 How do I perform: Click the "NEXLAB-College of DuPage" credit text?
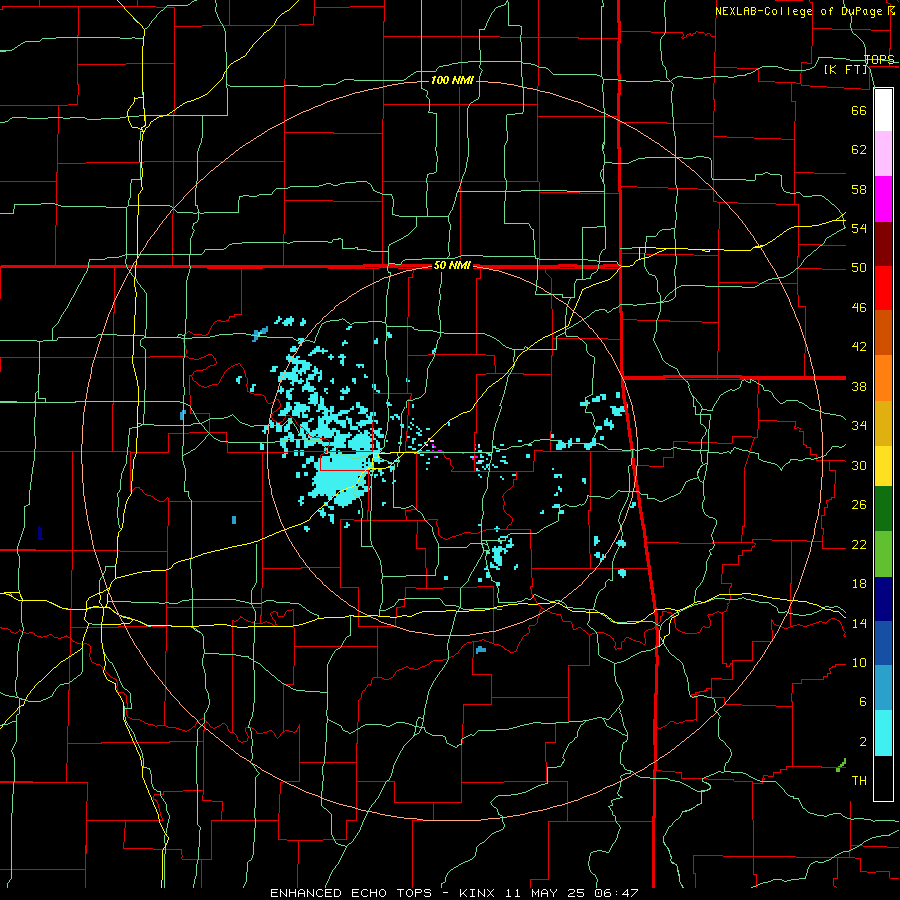coord(800,11)
